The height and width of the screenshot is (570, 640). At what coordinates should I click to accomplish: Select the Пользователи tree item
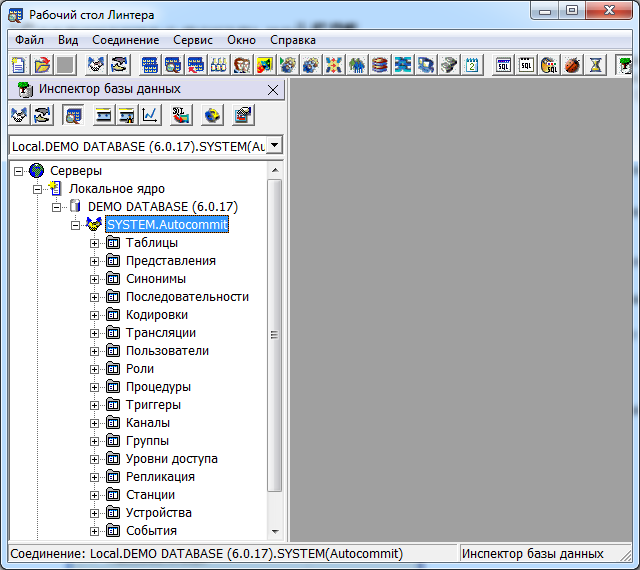point(167,351)
